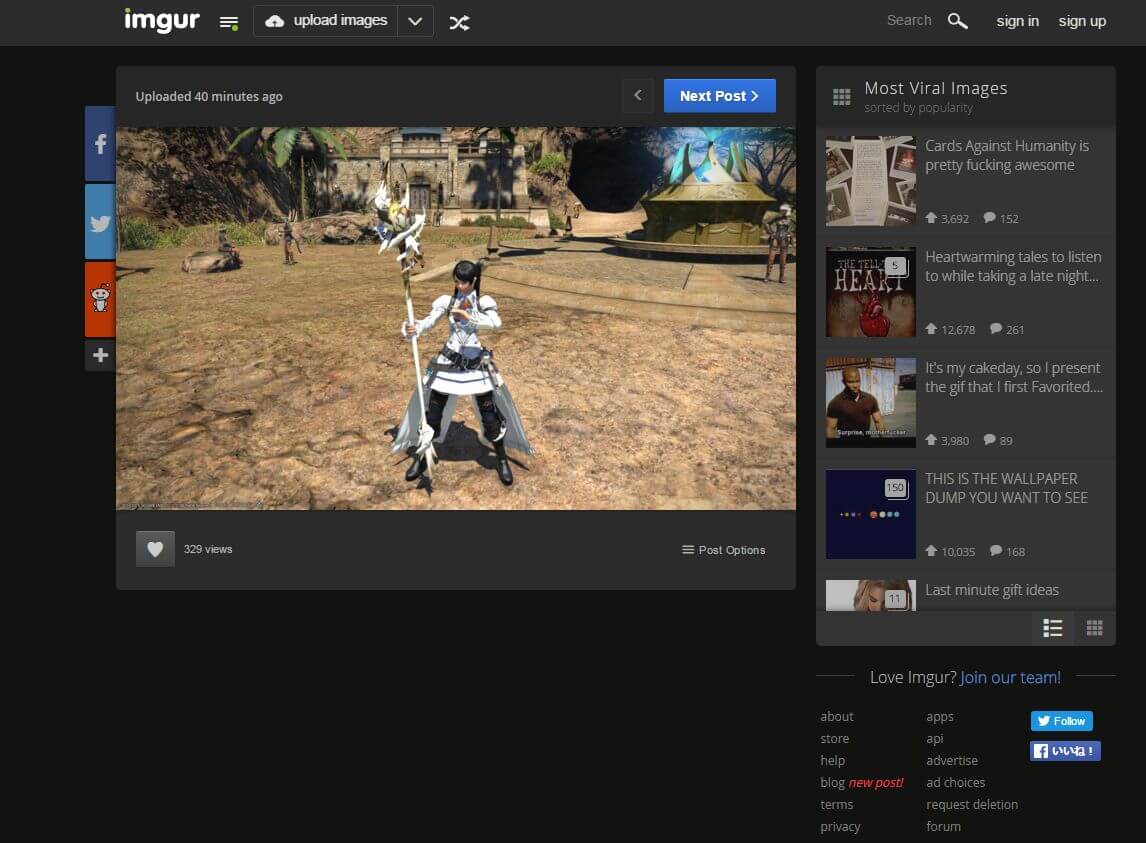
Task: Switch sidebar to list view
Action: click(1052, 628)
